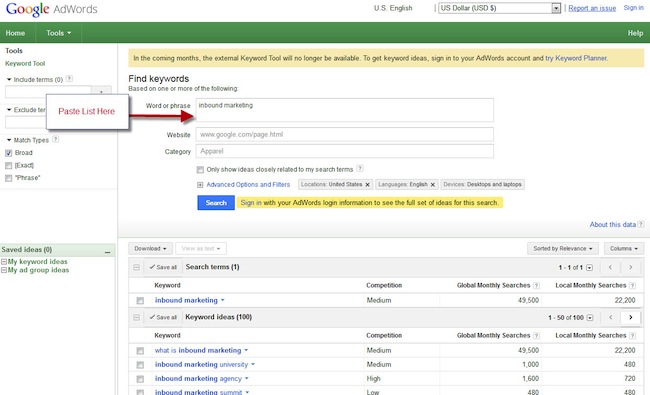Open the Tools dropdown menu
This screenshot has height=395, width=650.
[x=58, y=33]
